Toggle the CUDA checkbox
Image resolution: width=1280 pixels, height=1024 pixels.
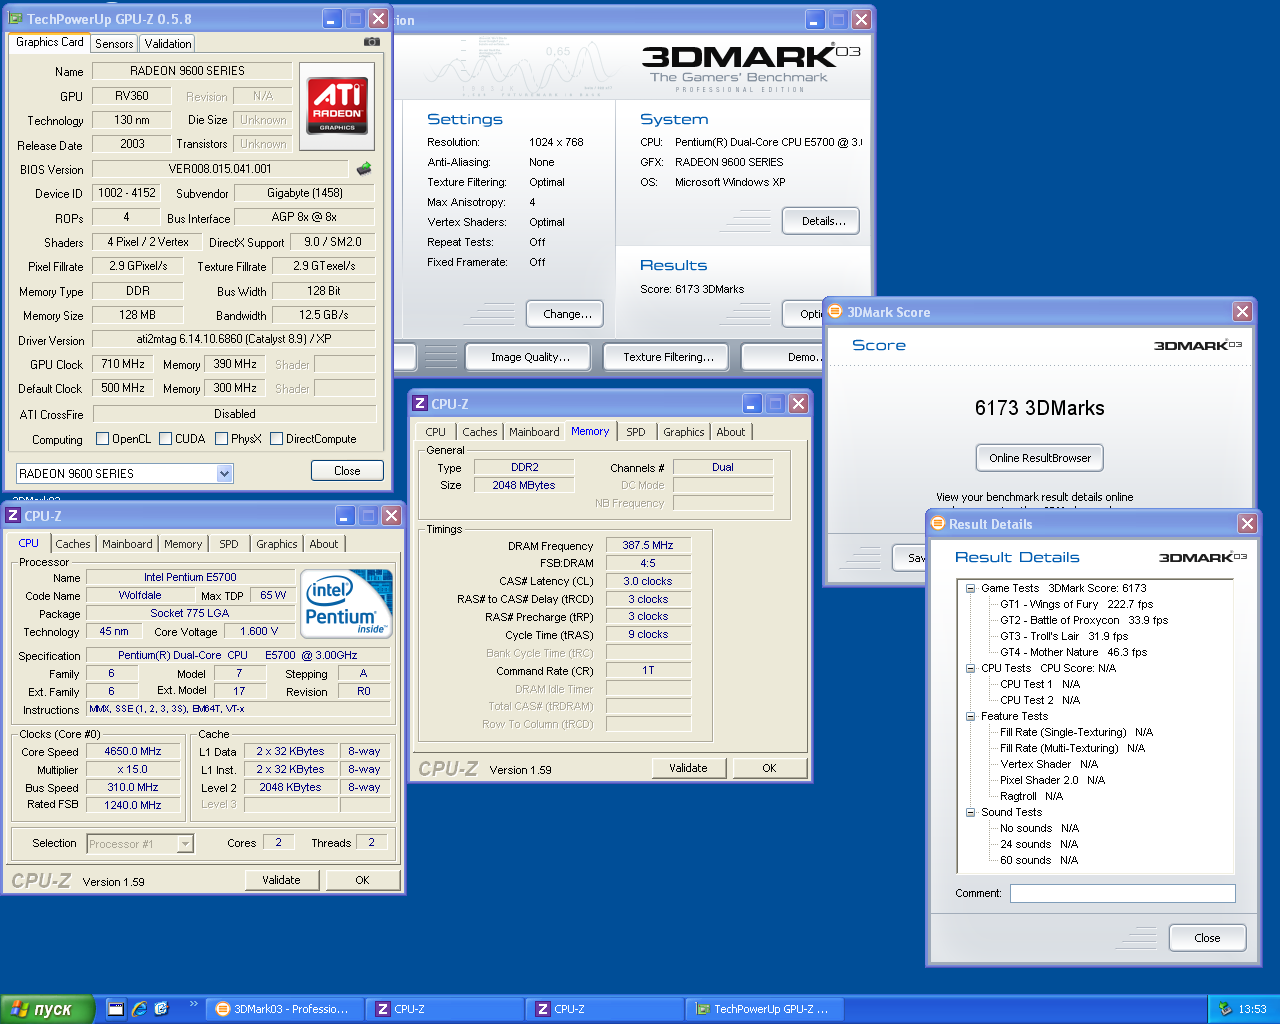[165, 438]
